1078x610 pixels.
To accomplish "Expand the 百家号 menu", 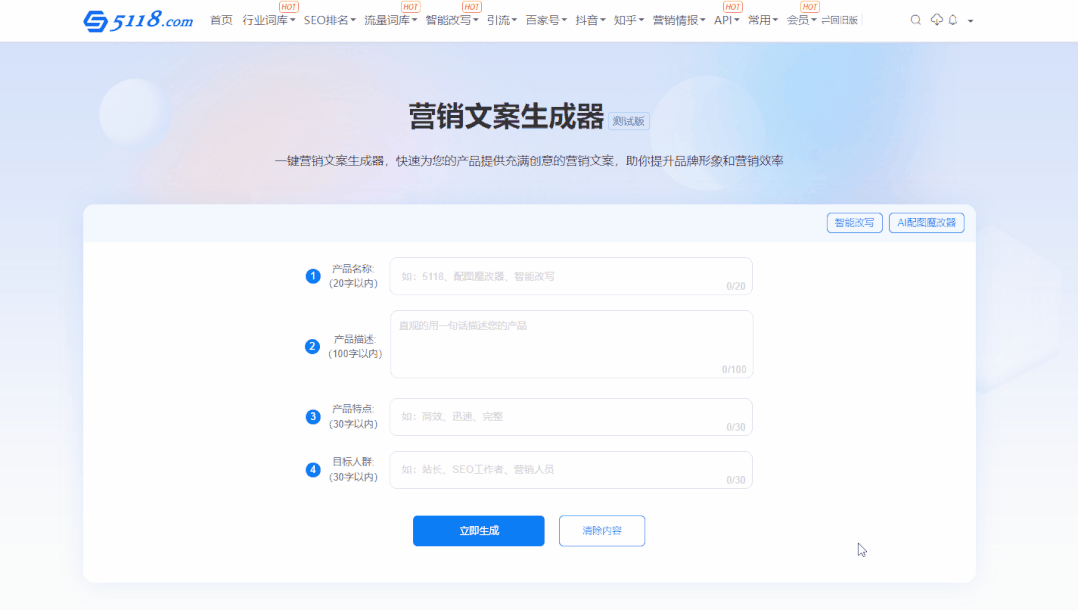I will pos(547,20).
